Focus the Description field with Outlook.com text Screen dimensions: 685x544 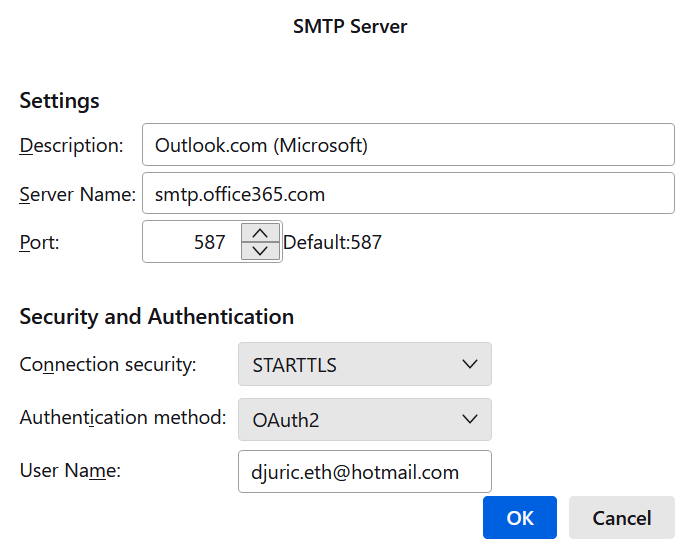click(x=408, y=145)
